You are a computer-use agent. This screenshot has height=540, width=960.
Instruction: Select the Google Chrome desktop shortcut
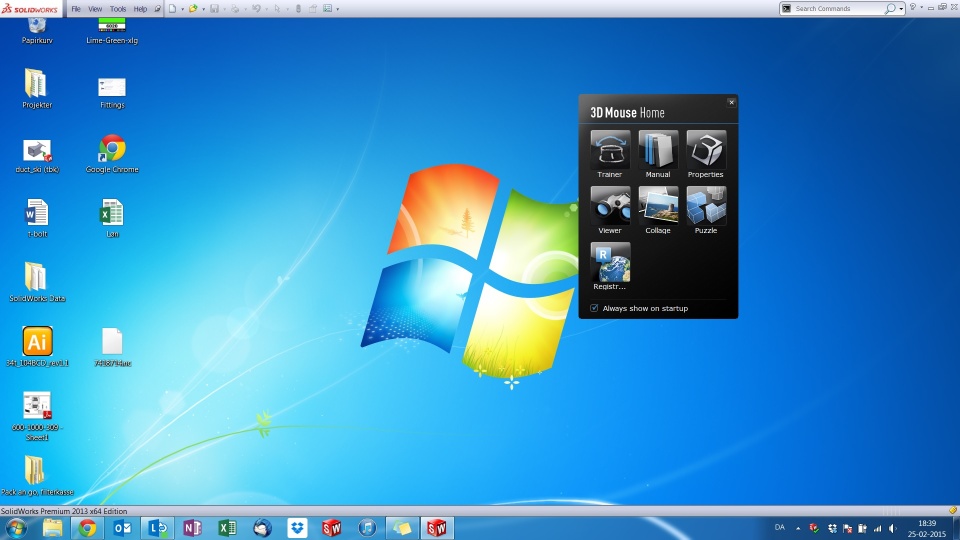coord(112,154)
